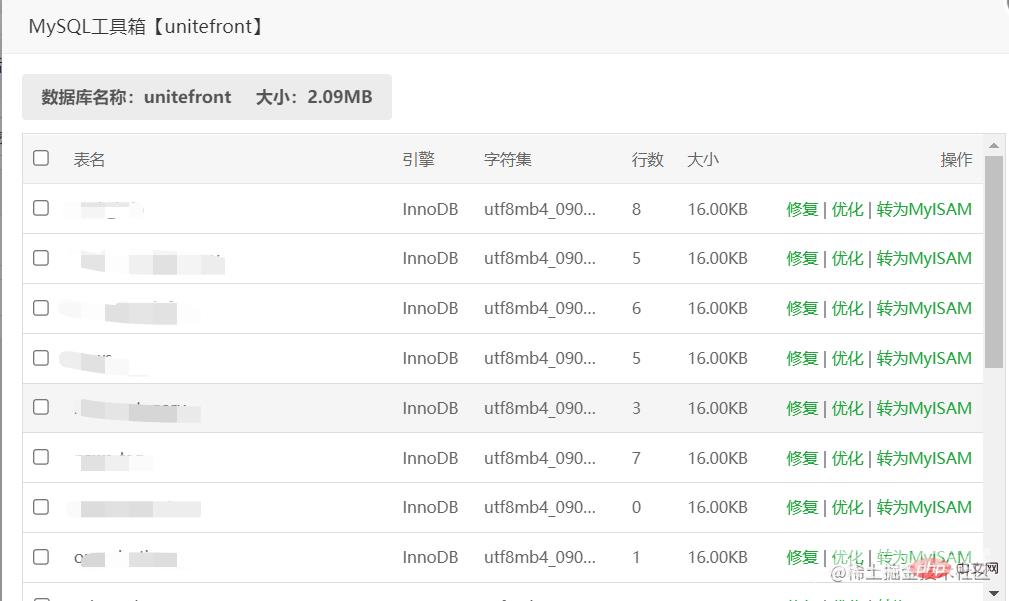Viewport: 1009px width, 601px height.
Task: Click 转为MyISAM for the 7-row table
Action: pos(924,458)
